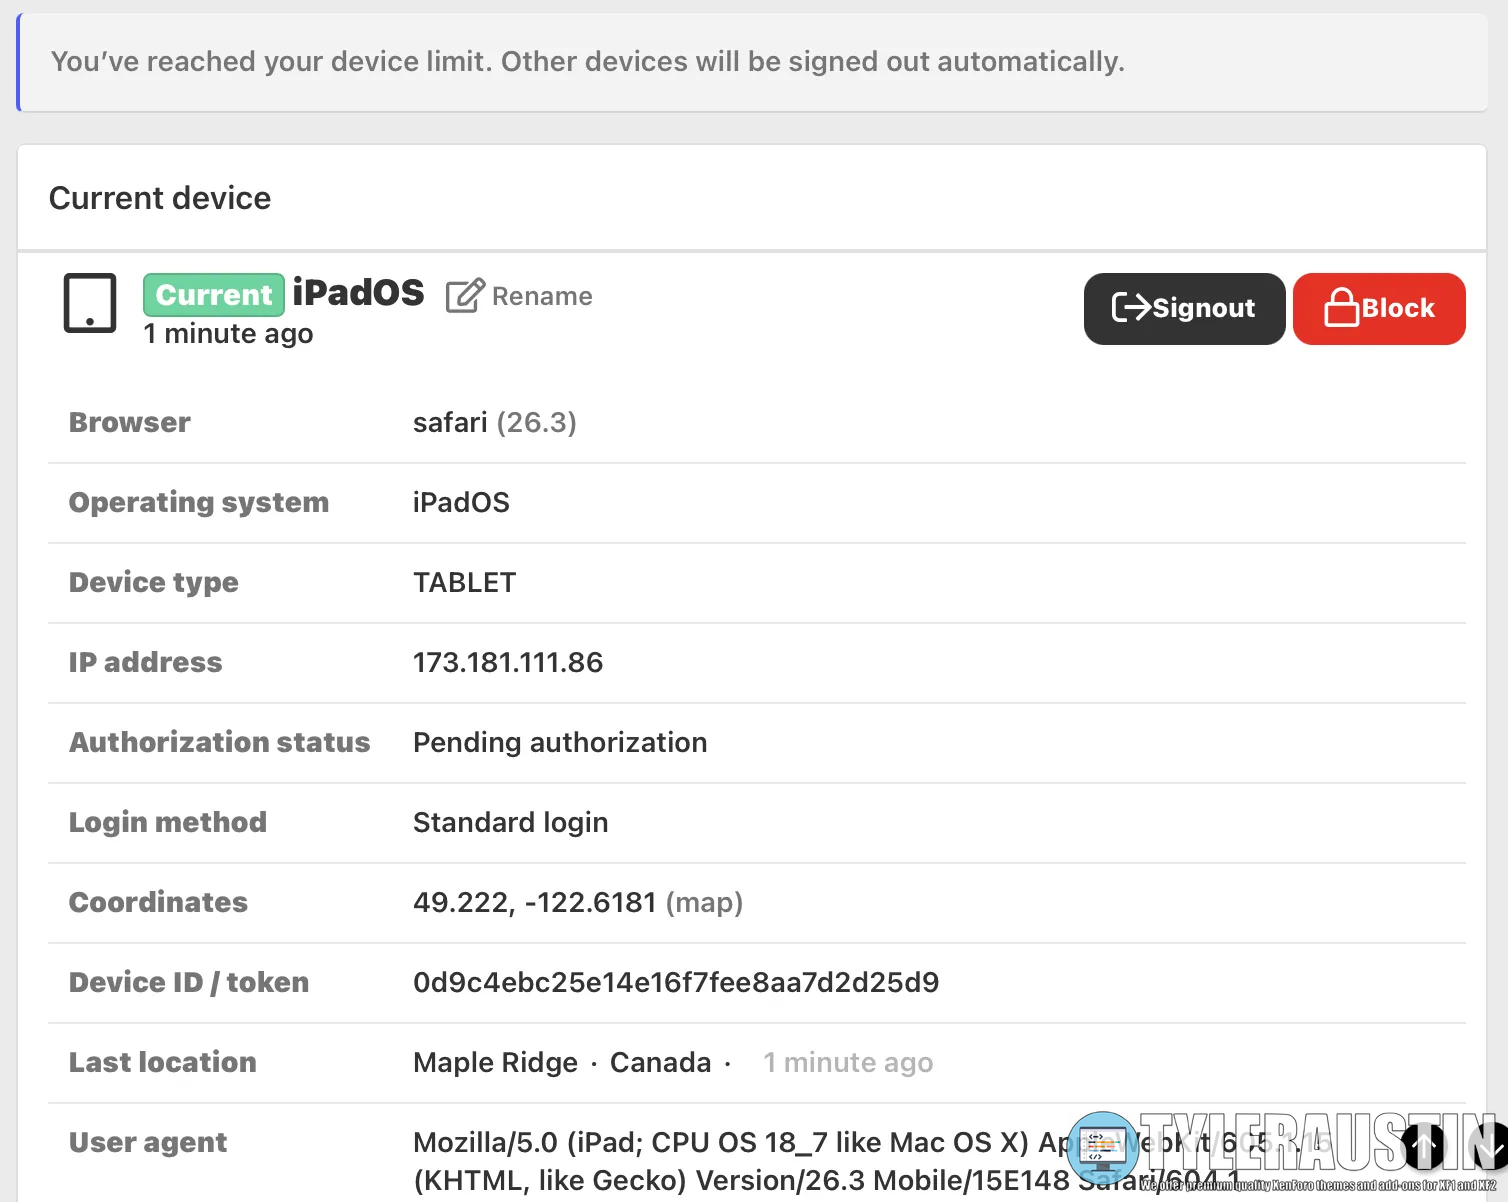Viewport: 1508px width, 1202px height.
Task: Click the scroll-to-bottom arrow button
Action: [1492, 1146]
